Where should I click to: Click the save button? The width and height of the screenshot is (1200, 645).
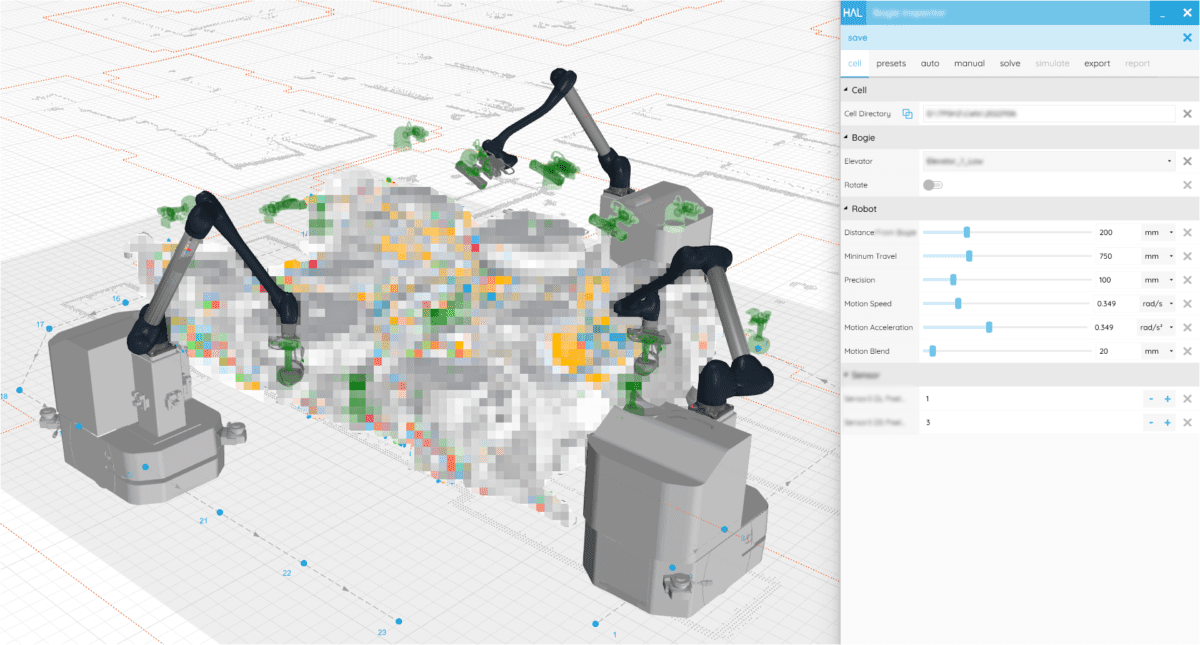(857, 37)
